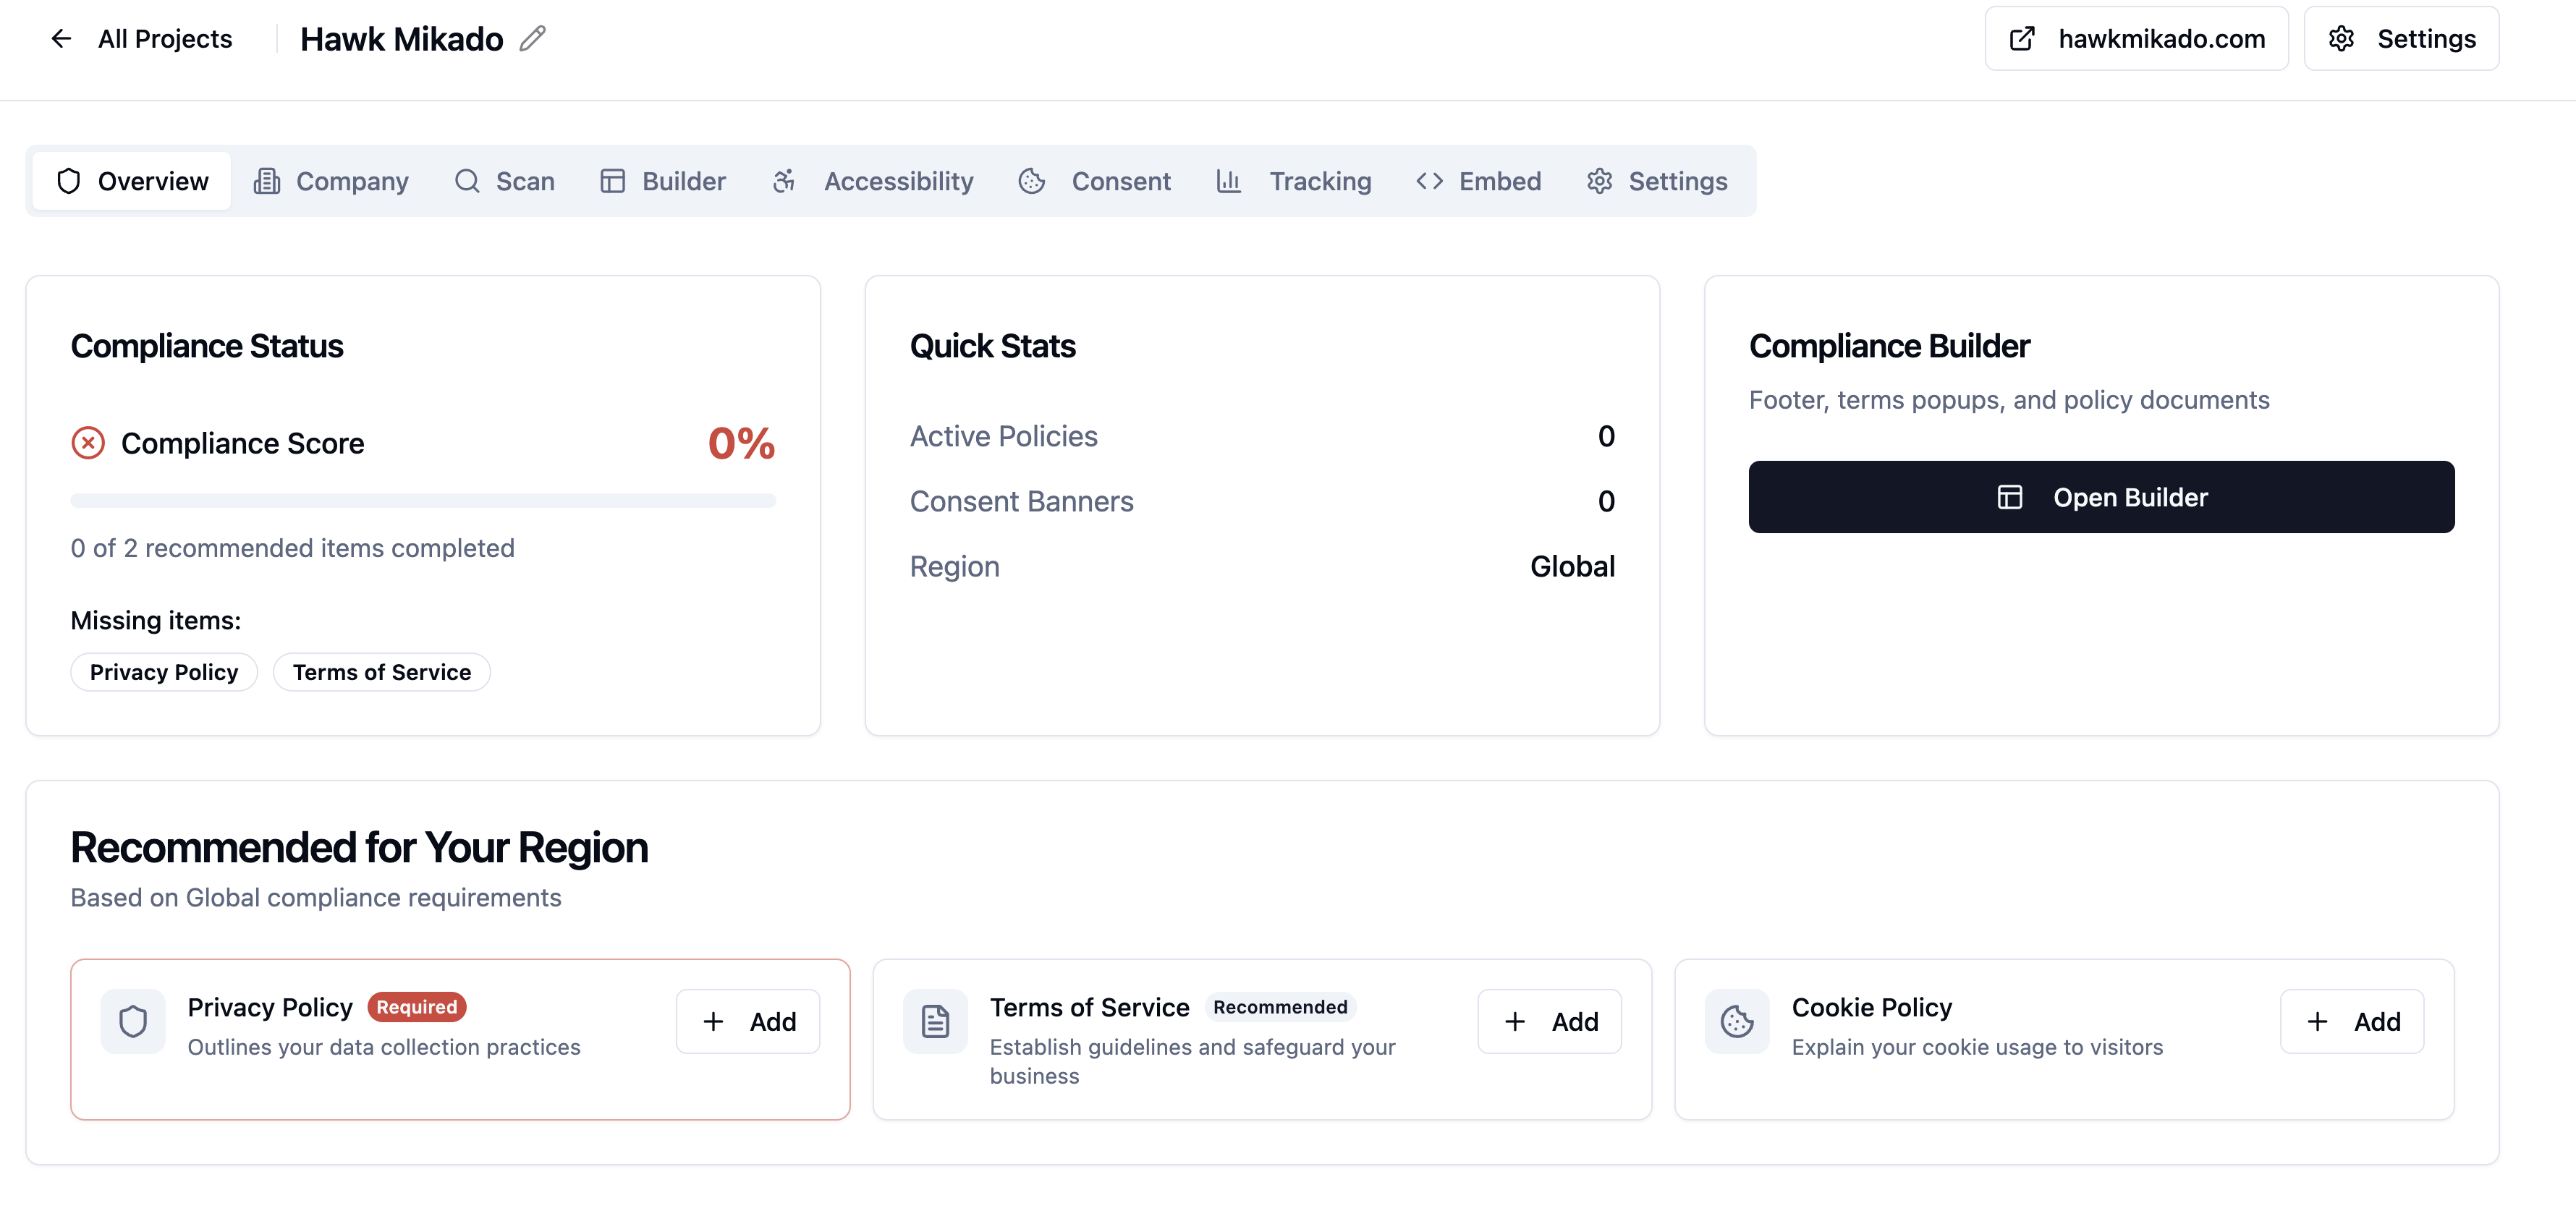The image size is (2576, 1211).
Task: Click the accessibility figure icon in the tab bar
Action: (x=784, y=181)
